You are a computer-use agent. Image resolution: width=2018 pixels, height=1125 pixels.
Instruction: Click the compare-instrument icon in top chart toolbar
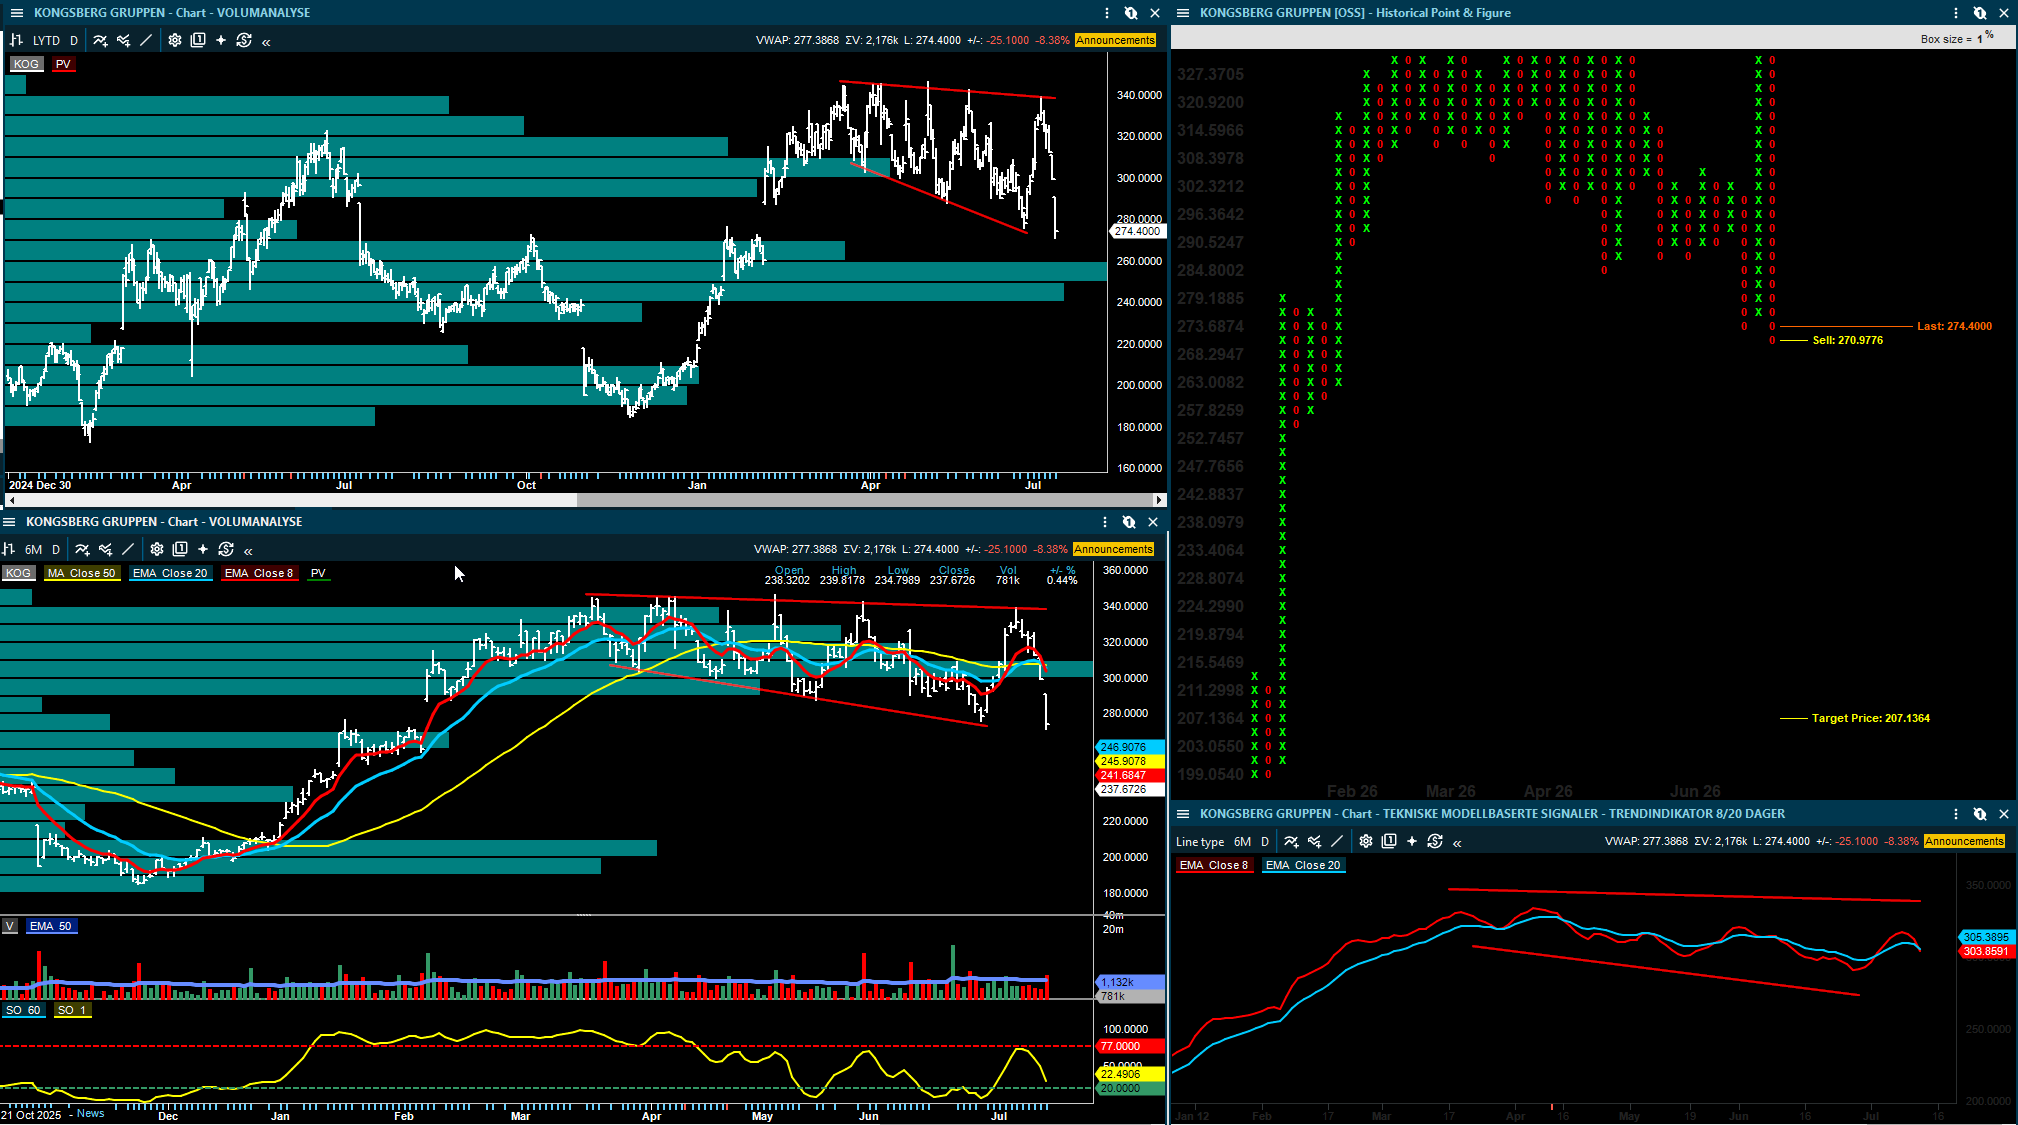123,41
